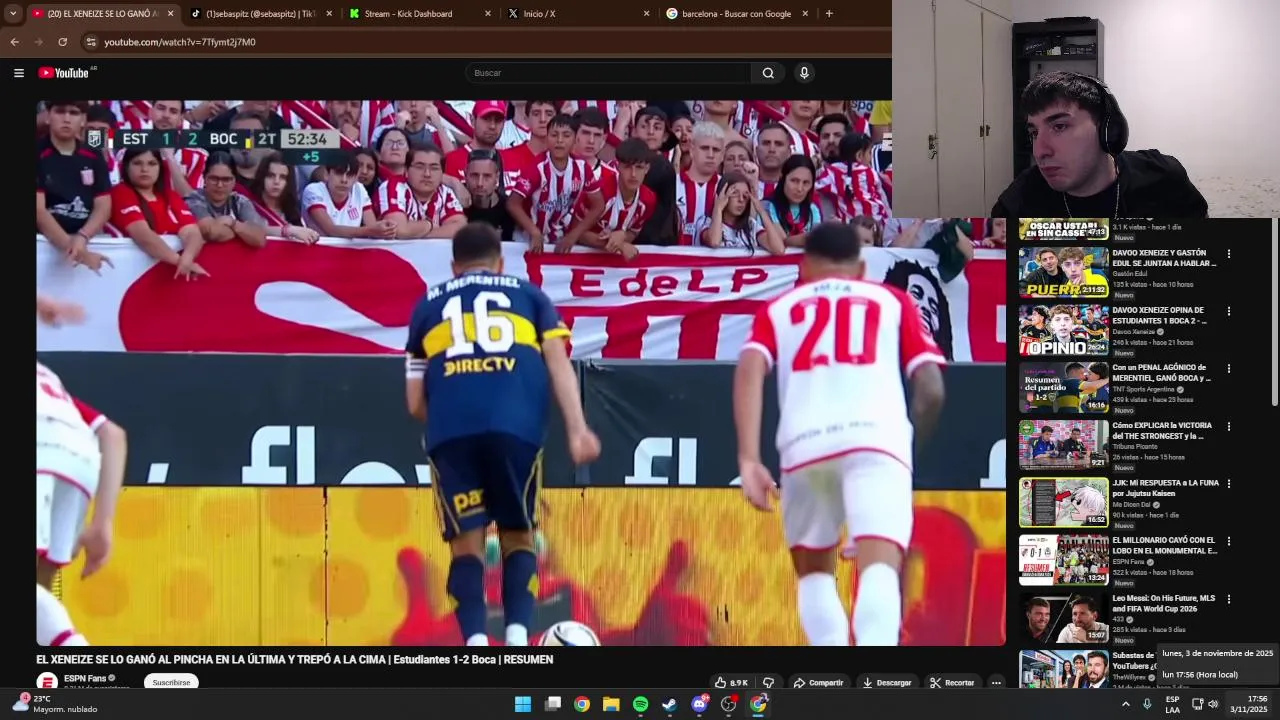Show hidden system tray icons
This screenshot has width=1280, height=720.
click(x=1125, y=704)
